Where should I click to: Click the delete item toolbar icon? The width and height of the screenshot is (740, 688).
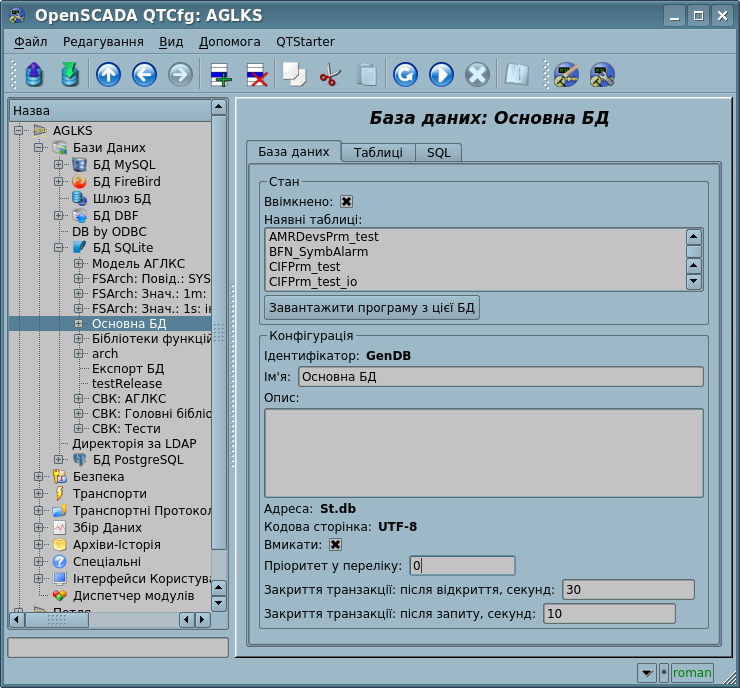[256, 74]
